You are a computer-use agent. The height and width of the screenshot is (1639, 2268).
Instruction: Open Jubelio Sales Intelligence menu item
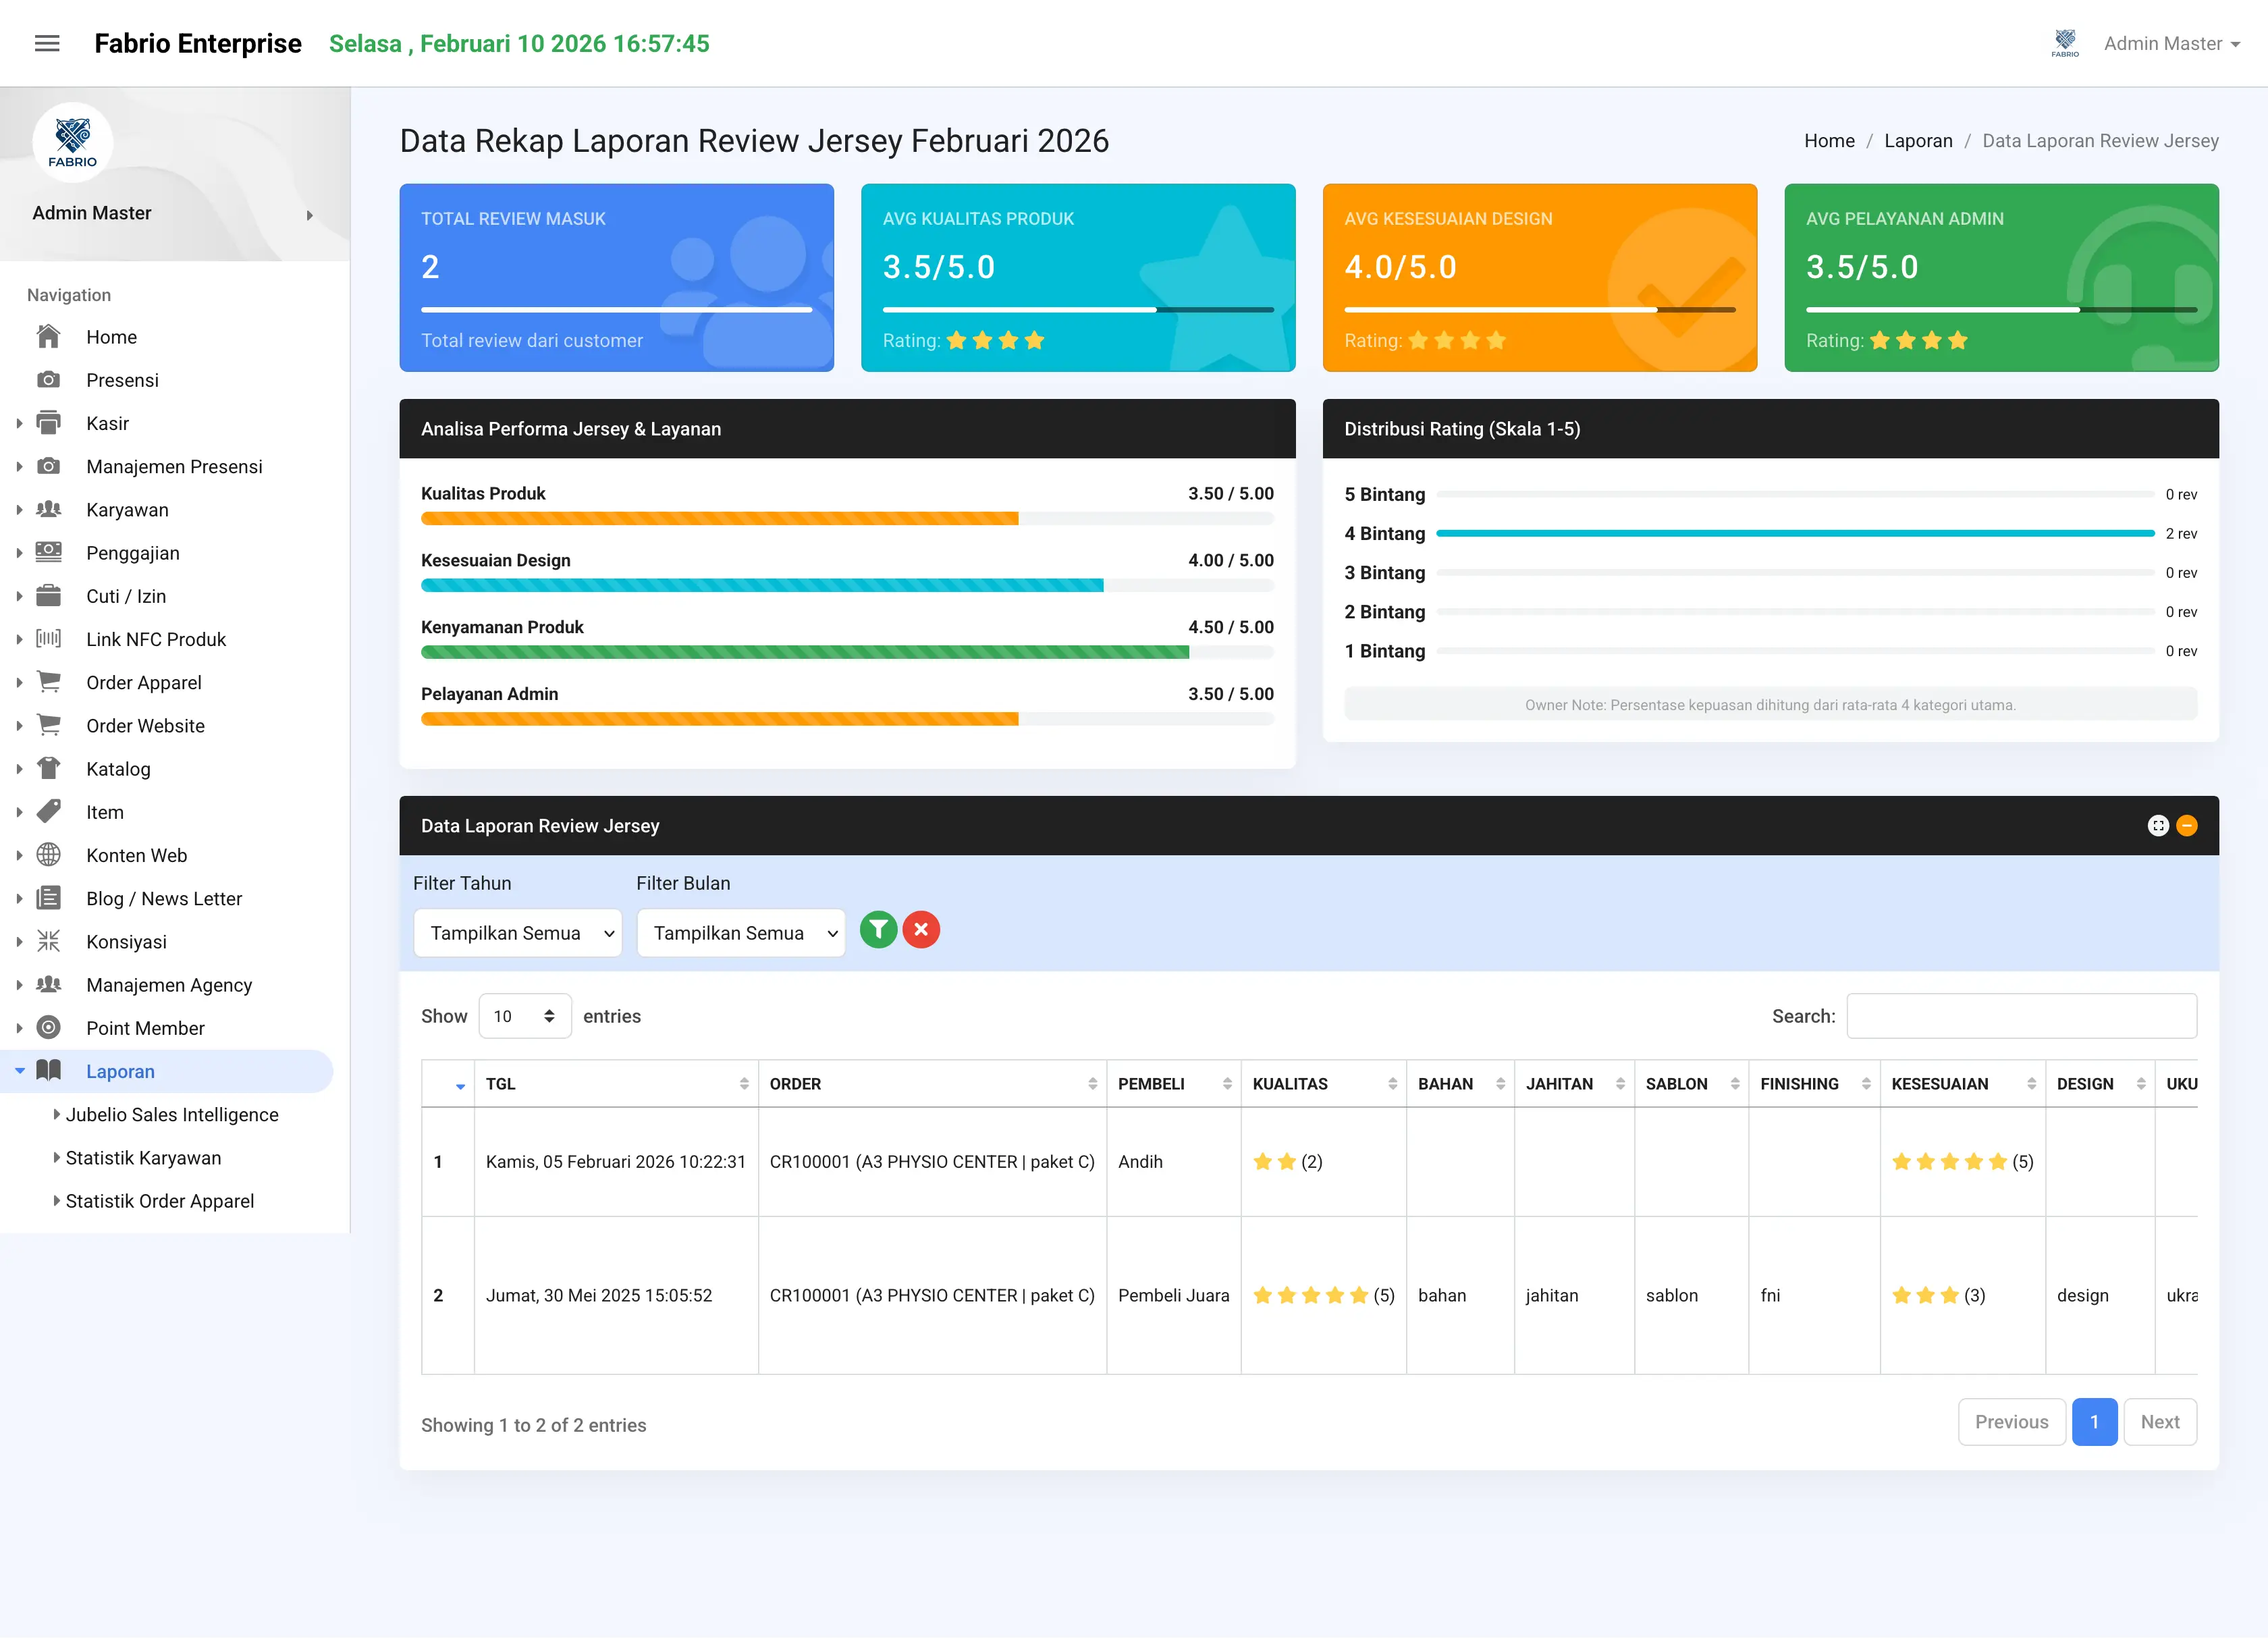coord(172,1115)
